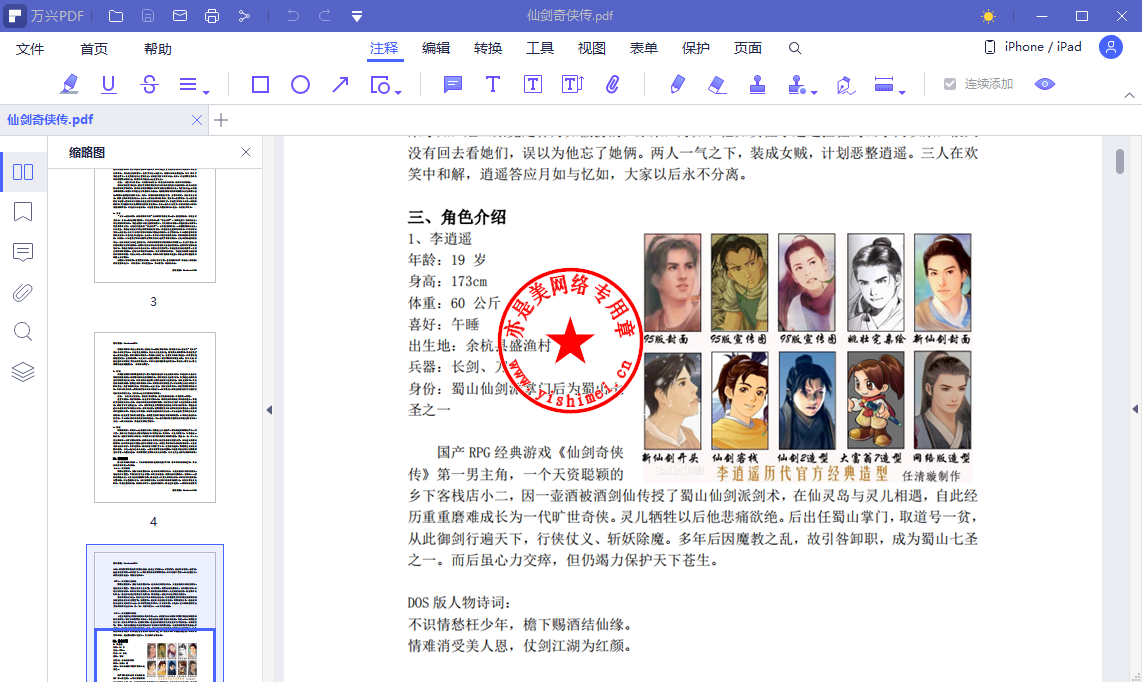Collapse the ribbon toolbar
Image resolution: width=1142 pixels, height=682 pixels.
pyautogui.click(x=1129, y=95)
